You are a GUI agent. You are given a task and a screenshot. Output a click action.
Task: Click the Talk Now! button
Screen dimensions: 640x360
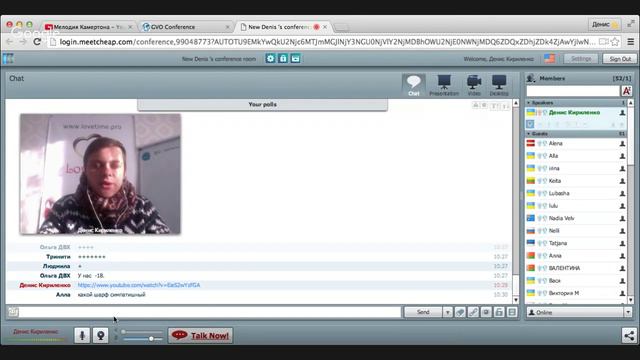pos(200,336)
